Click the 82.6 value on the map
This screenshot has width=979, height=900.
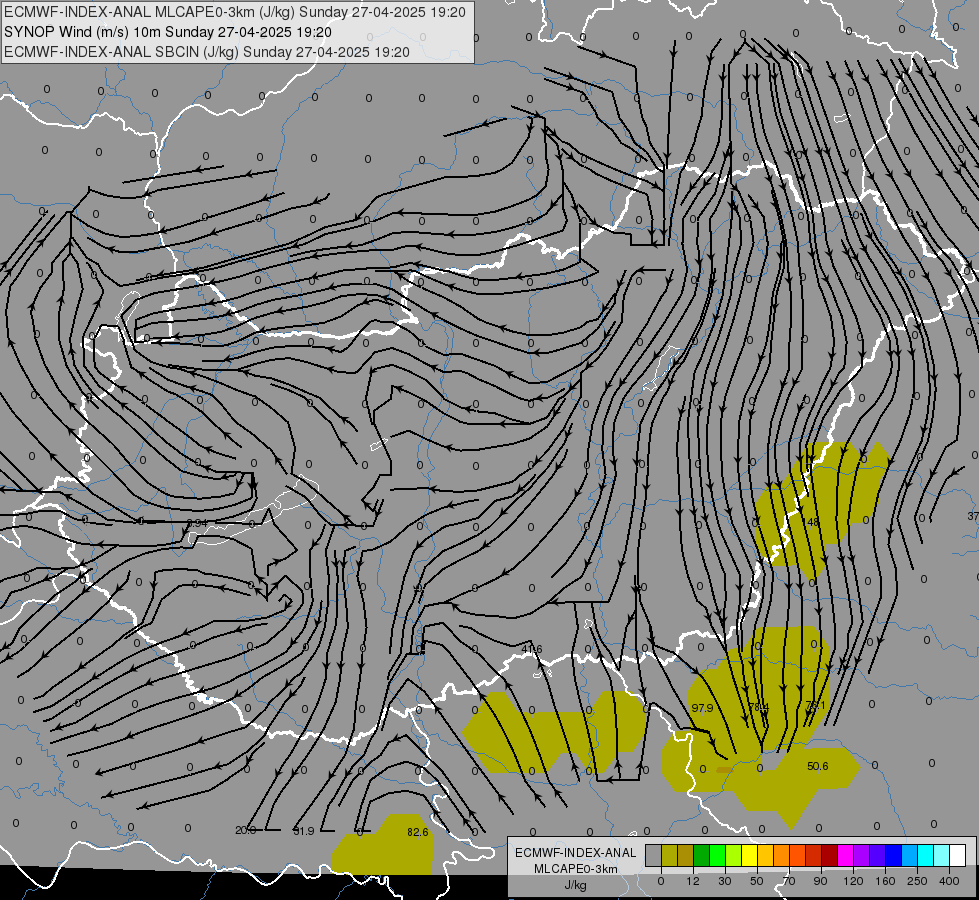418,832
